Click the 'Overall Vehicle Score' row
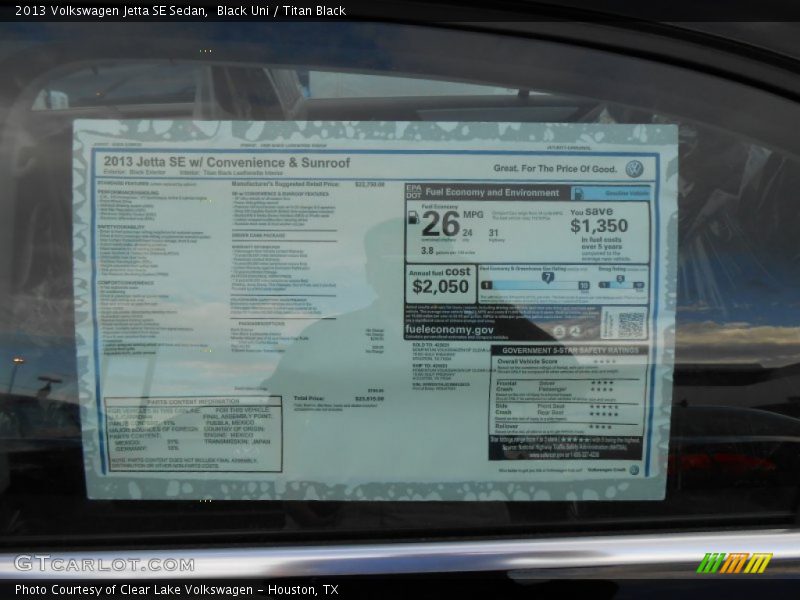Screen dimensions: 800x600 click(567, 361)
